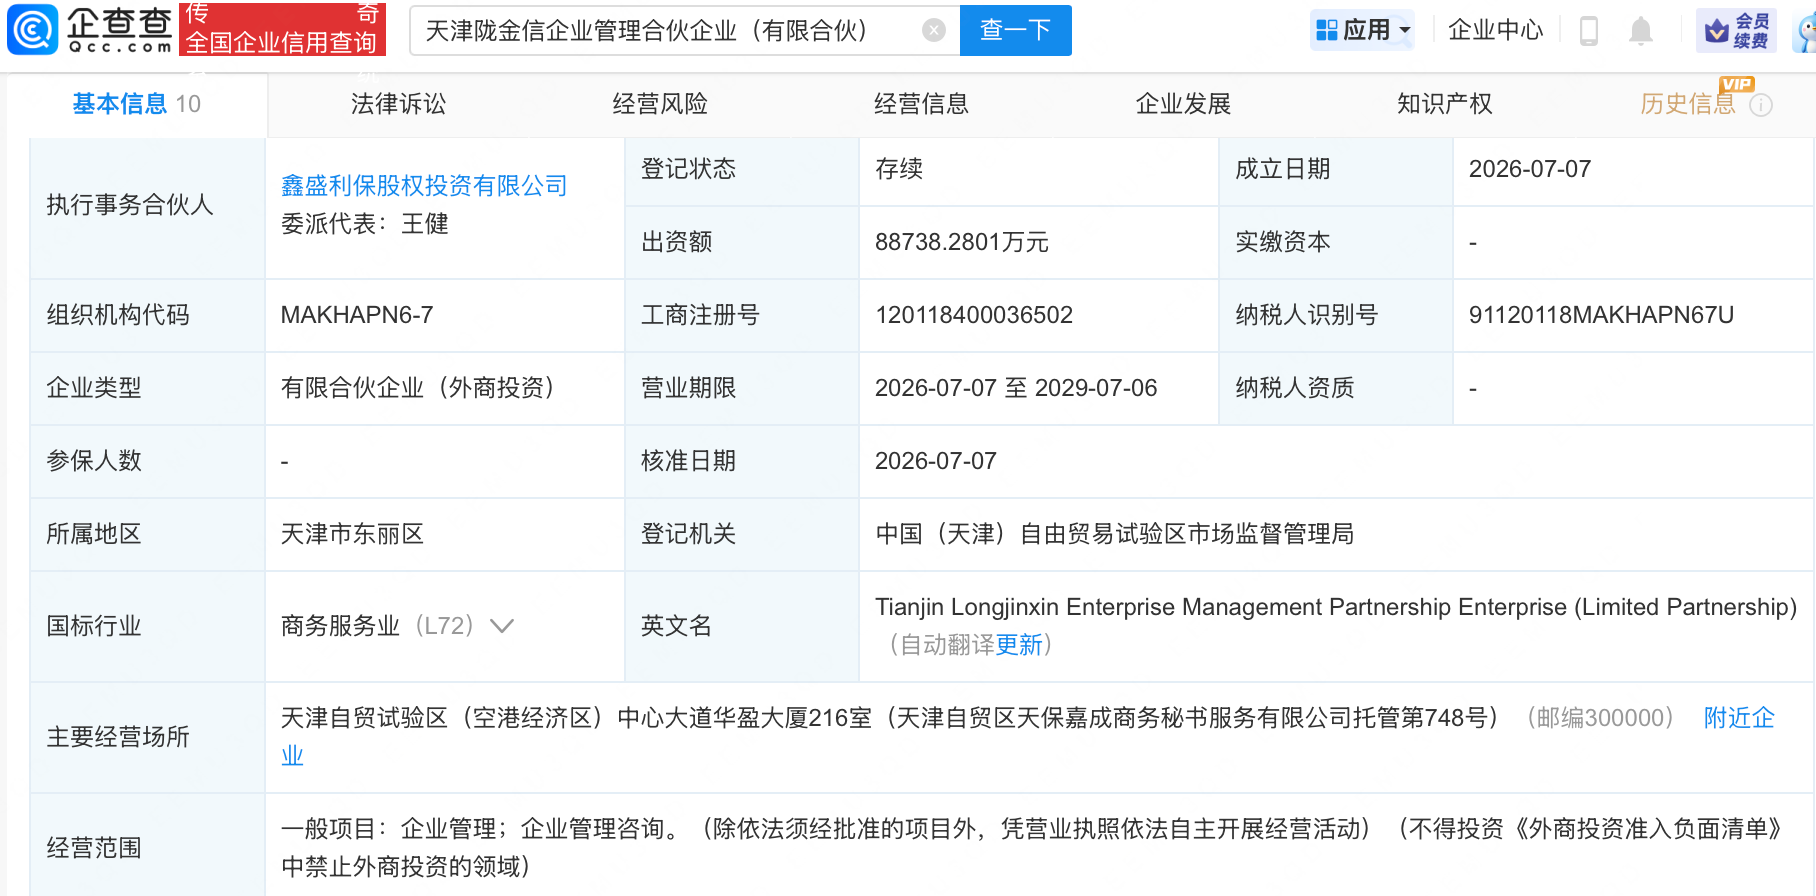Select 委派代表：王健 text
1816x896 pixels.
364,224
